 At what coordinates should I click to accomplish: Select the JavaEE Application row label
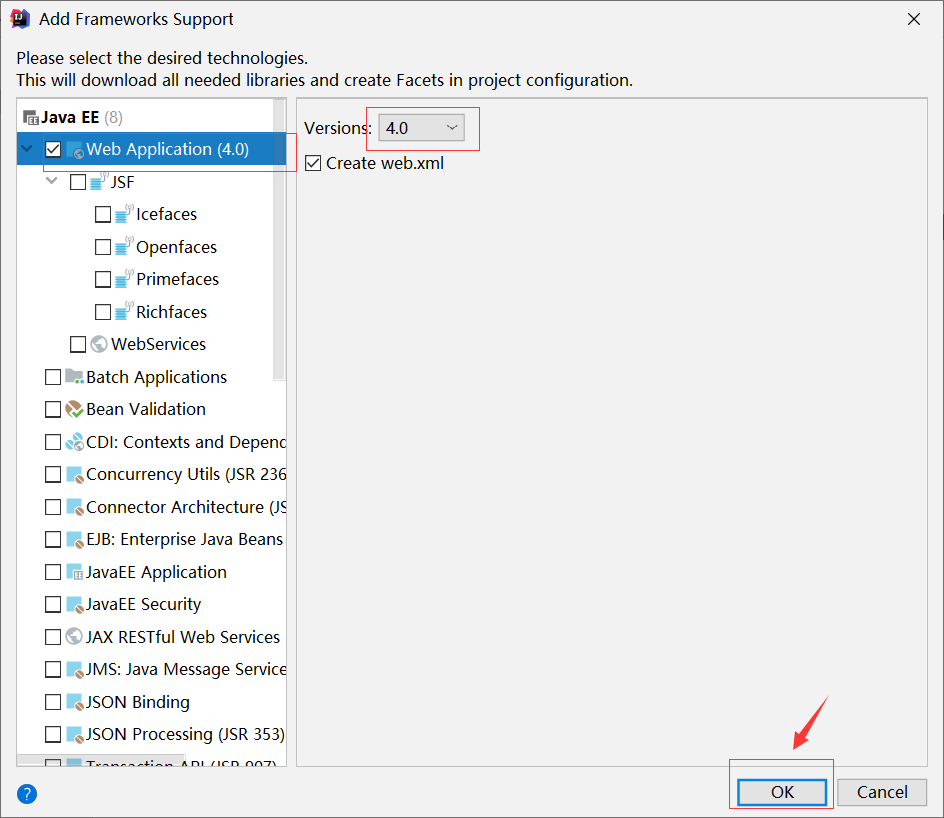click(x=157, y=572)
